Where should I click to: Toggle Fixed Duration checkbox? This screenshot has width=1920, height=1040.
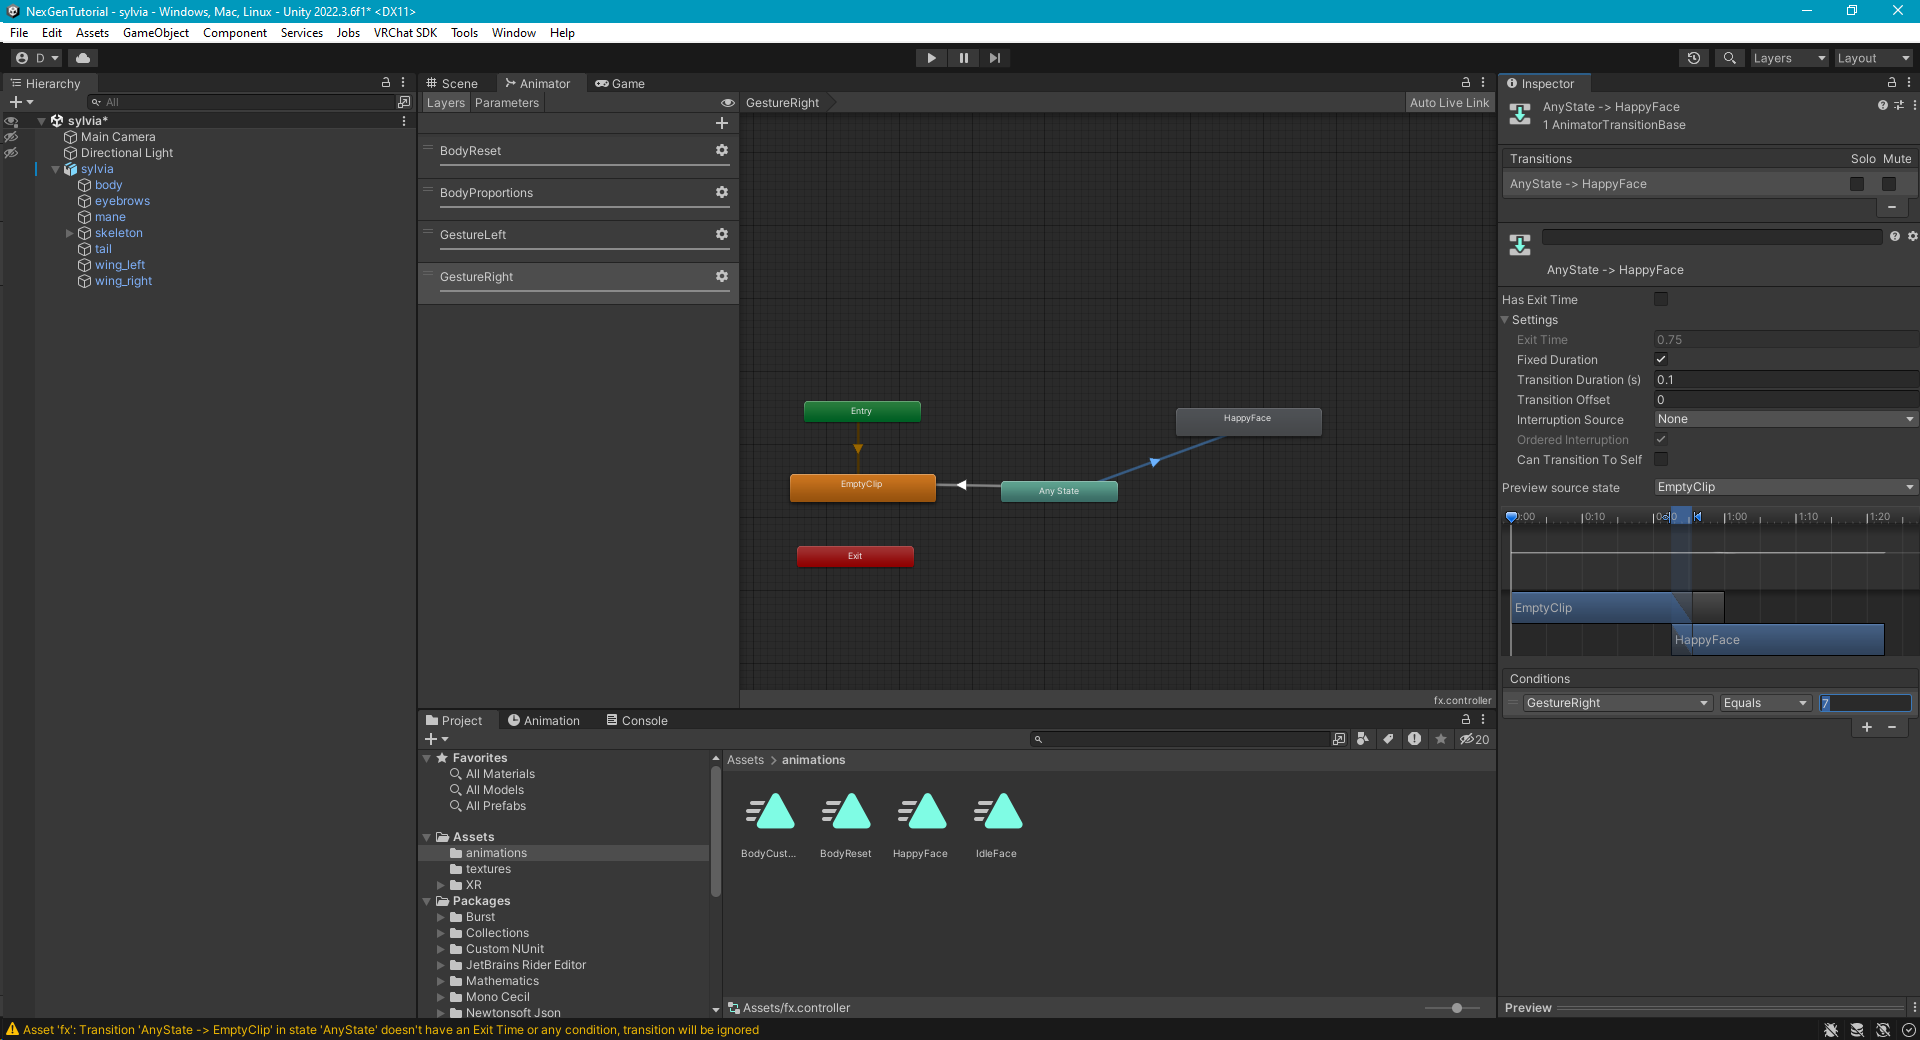pos(1661,359)
